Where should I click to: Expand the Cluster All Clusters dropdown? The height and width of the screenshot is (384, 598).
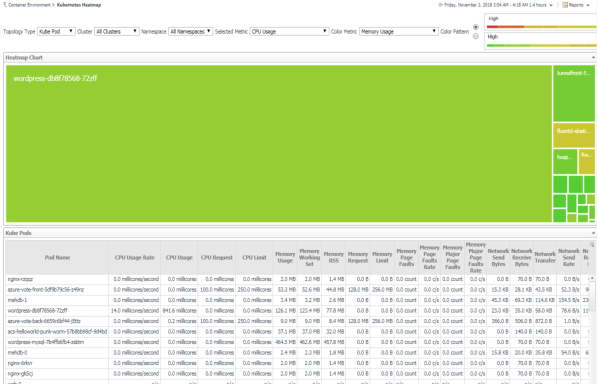coord(117,31)
